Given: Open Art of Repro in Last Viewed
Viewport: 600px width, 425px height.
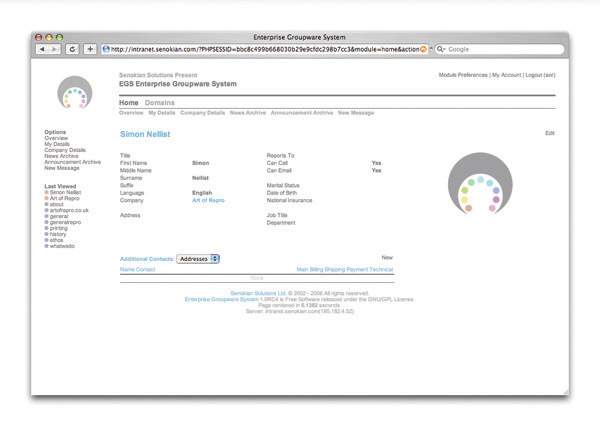Looking at the screenshot, I should click(65, 198).
